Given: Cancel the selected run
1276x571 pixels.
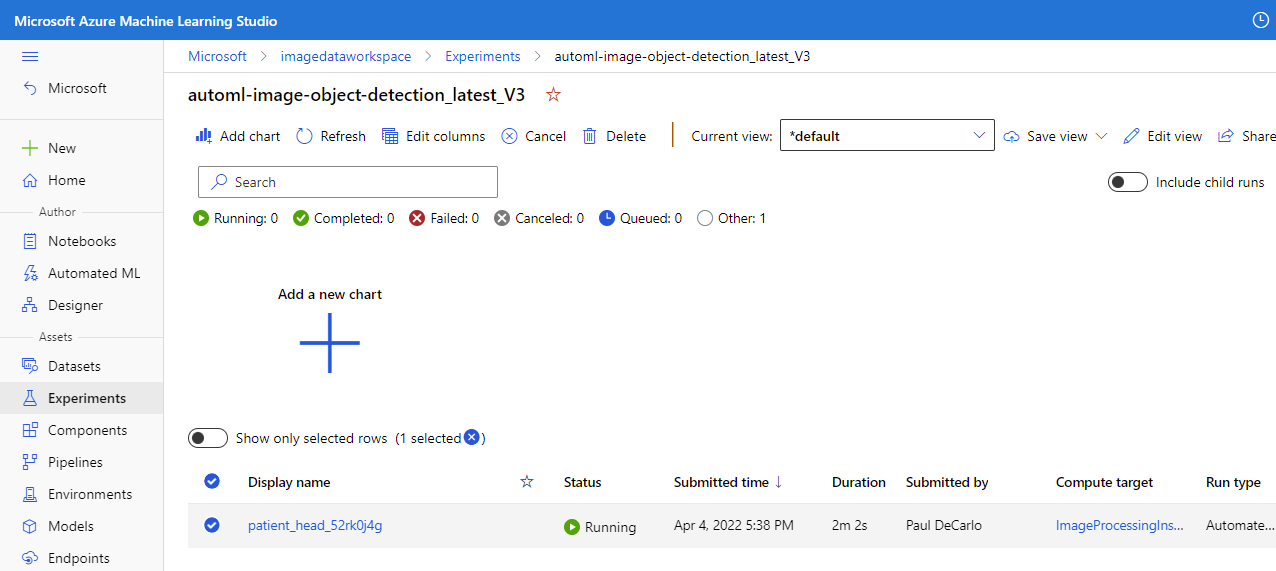Looking at the screenshot, I should click(x=533, y=136).
